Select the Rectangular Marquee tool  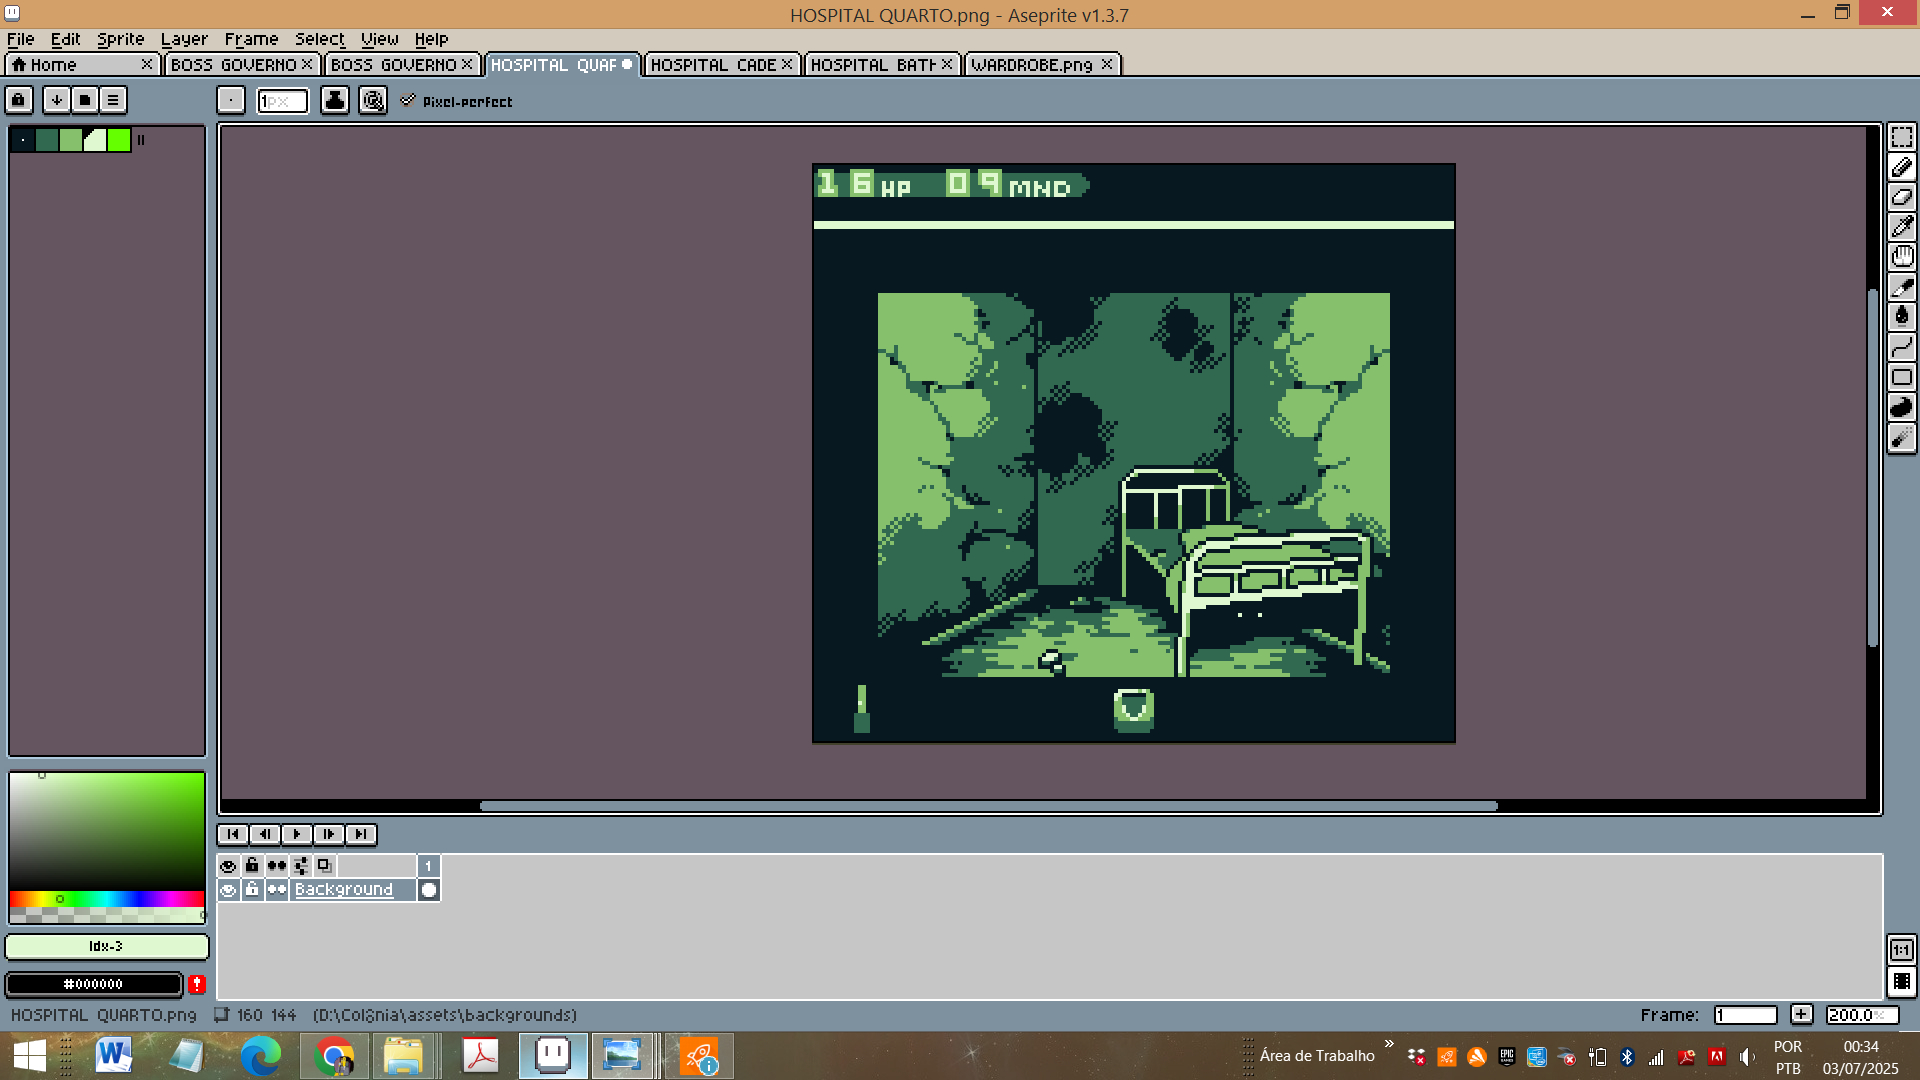pos(1901,137)
